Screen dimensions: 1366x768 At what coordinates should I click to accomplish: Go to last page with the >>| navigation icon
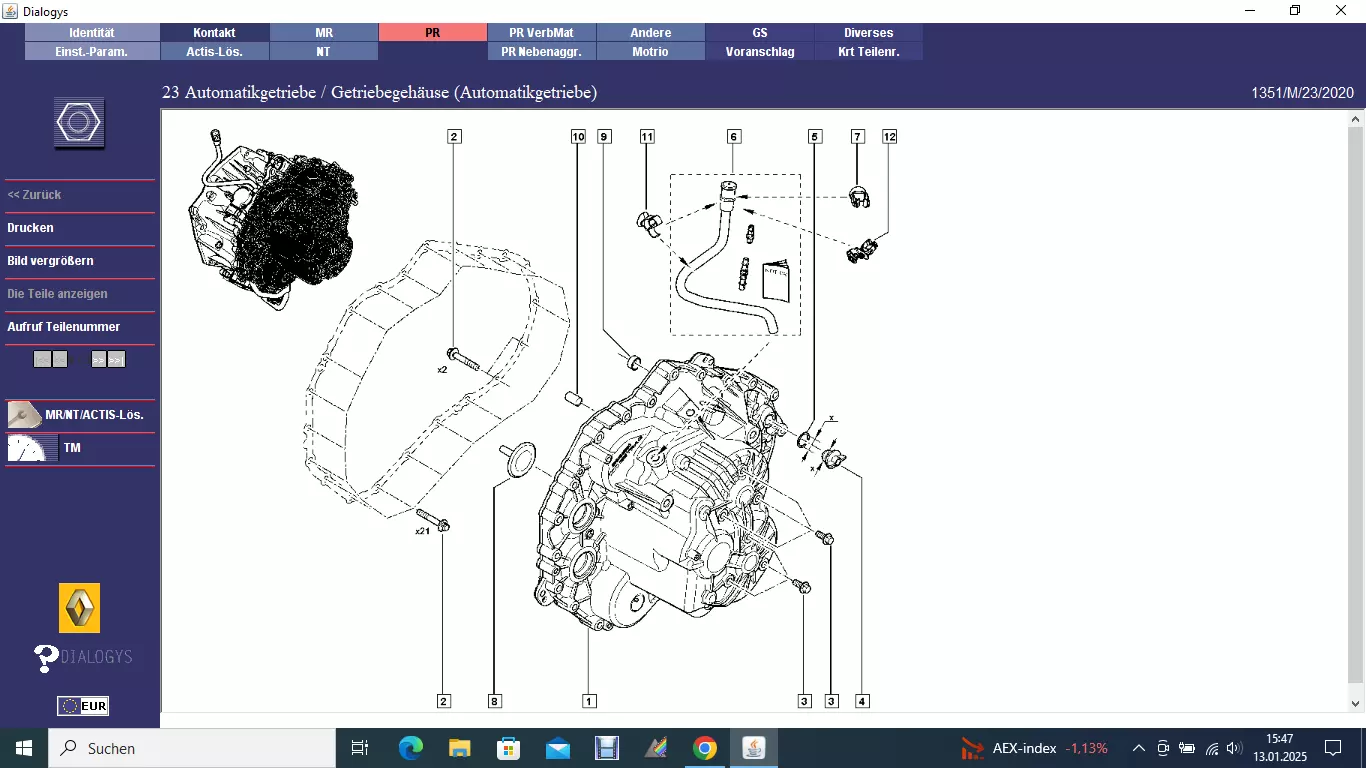tap(116, 359)
